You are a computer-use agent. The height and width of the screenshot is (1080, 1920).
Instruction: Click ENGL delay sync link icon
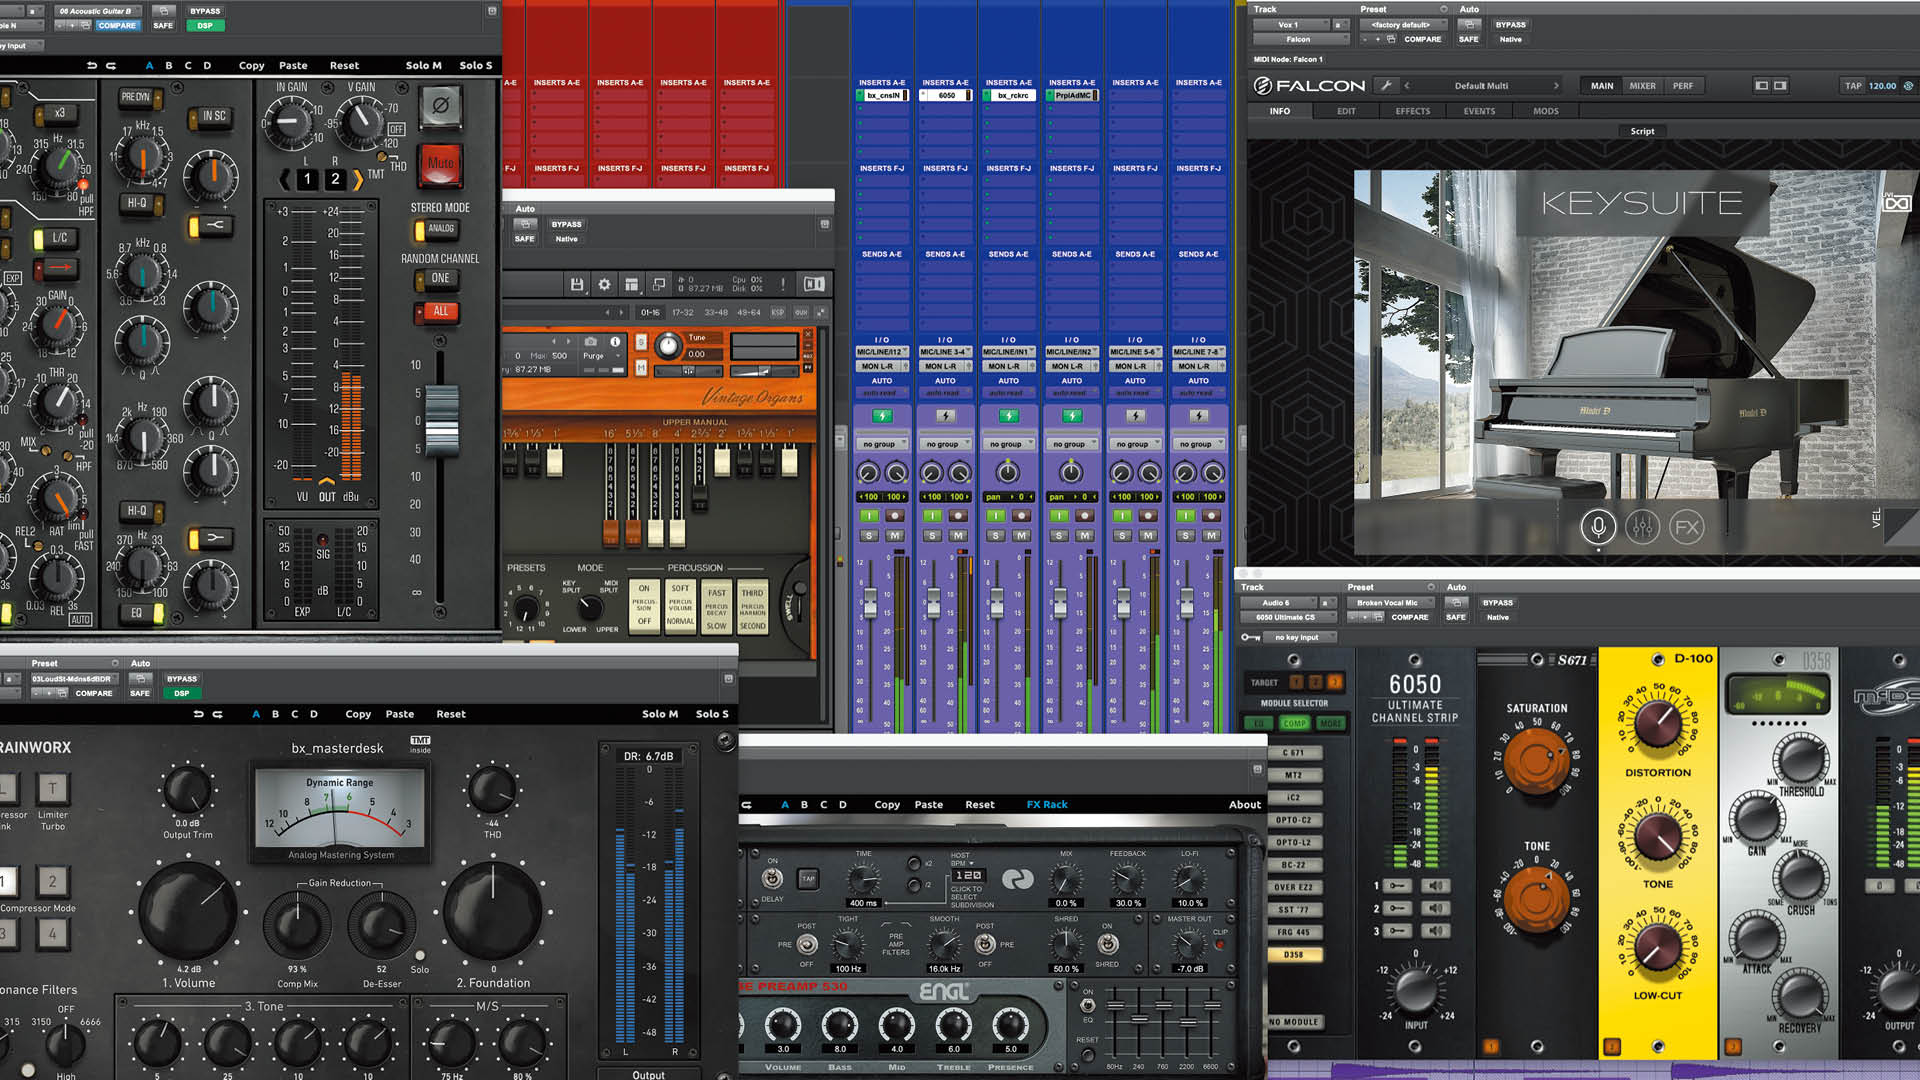[1017, 879]
